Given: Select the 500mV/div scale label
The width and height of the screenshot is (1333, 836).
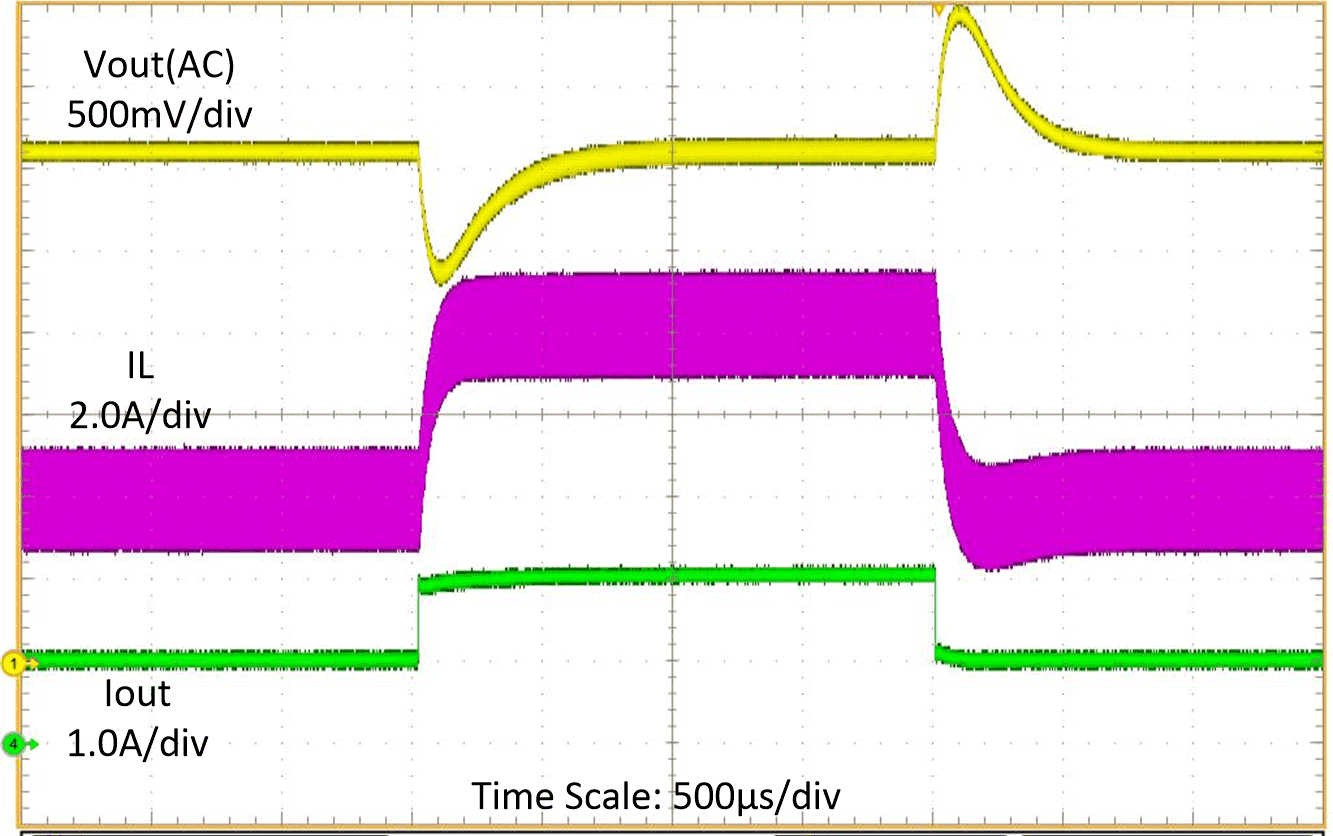Looking at the screenshot, I should (160, 114).
